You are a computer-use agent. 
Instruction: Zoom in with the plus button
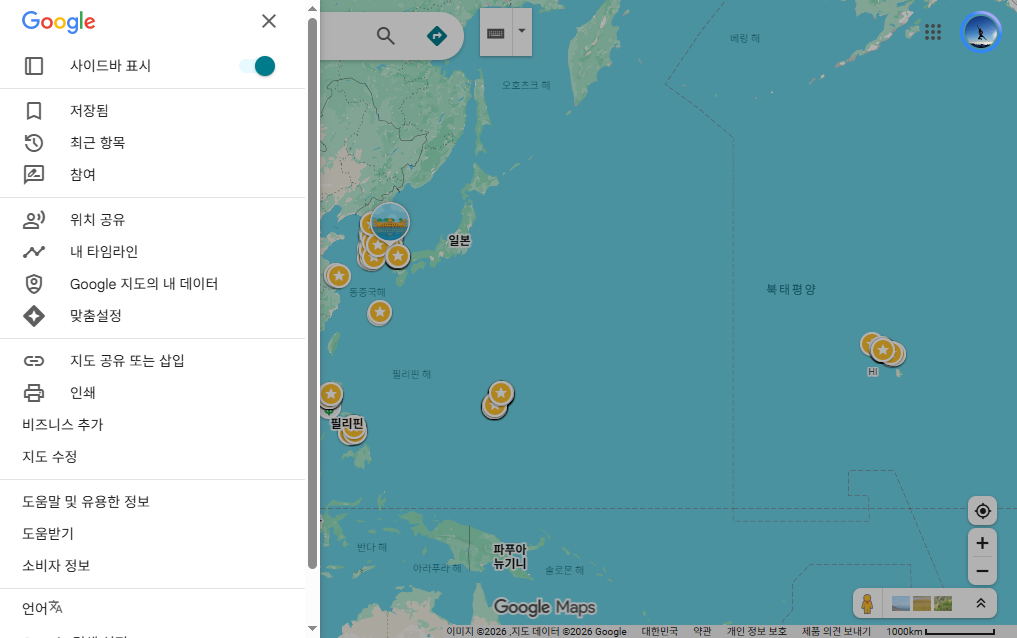[x=983, y=543]
